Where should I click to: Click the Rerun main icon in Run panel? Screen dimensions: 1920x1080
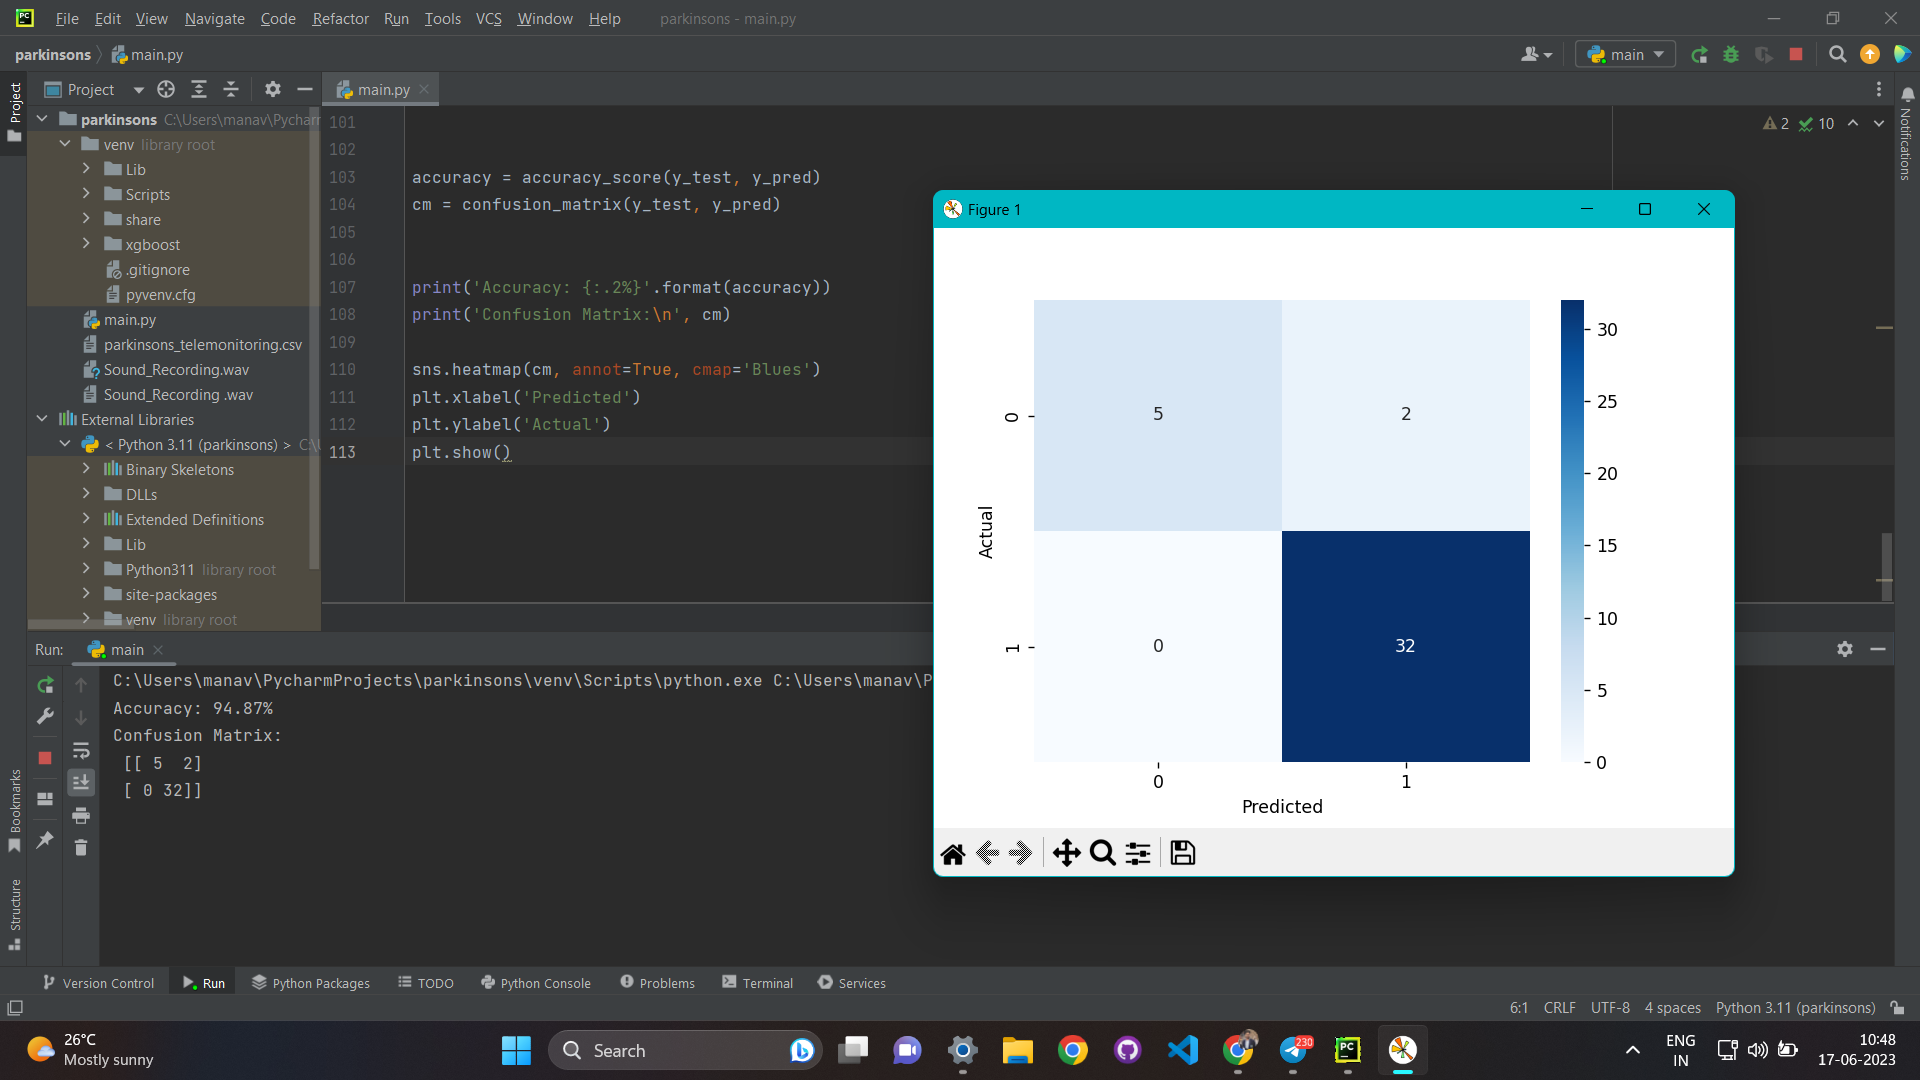(45, 685)
